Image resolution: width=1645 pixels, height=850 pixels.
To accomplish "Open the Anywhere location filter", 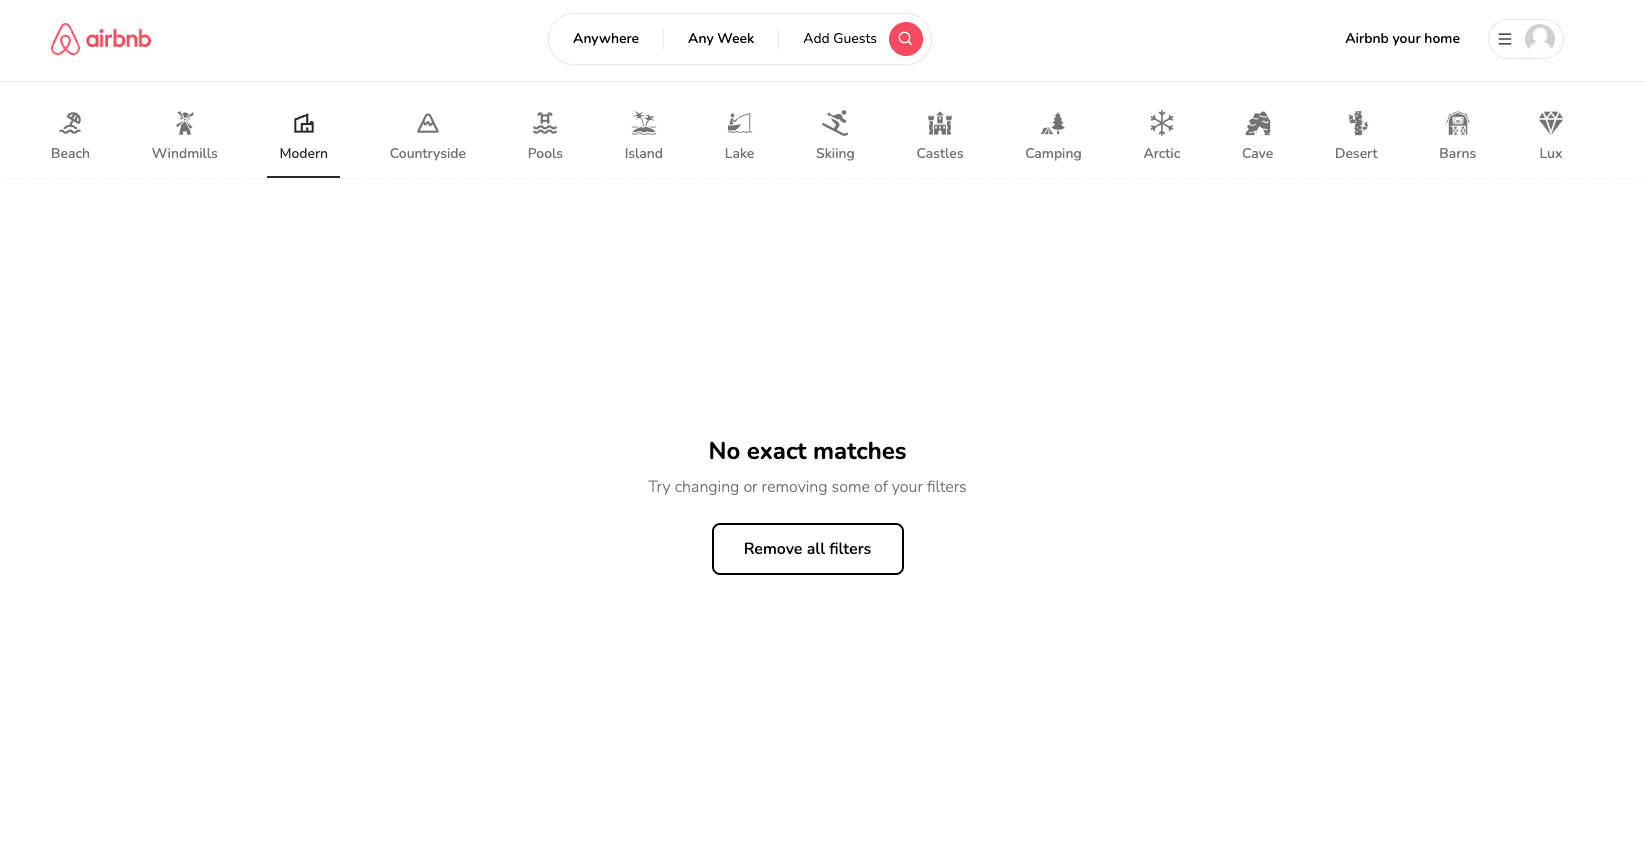I will 606,39.
